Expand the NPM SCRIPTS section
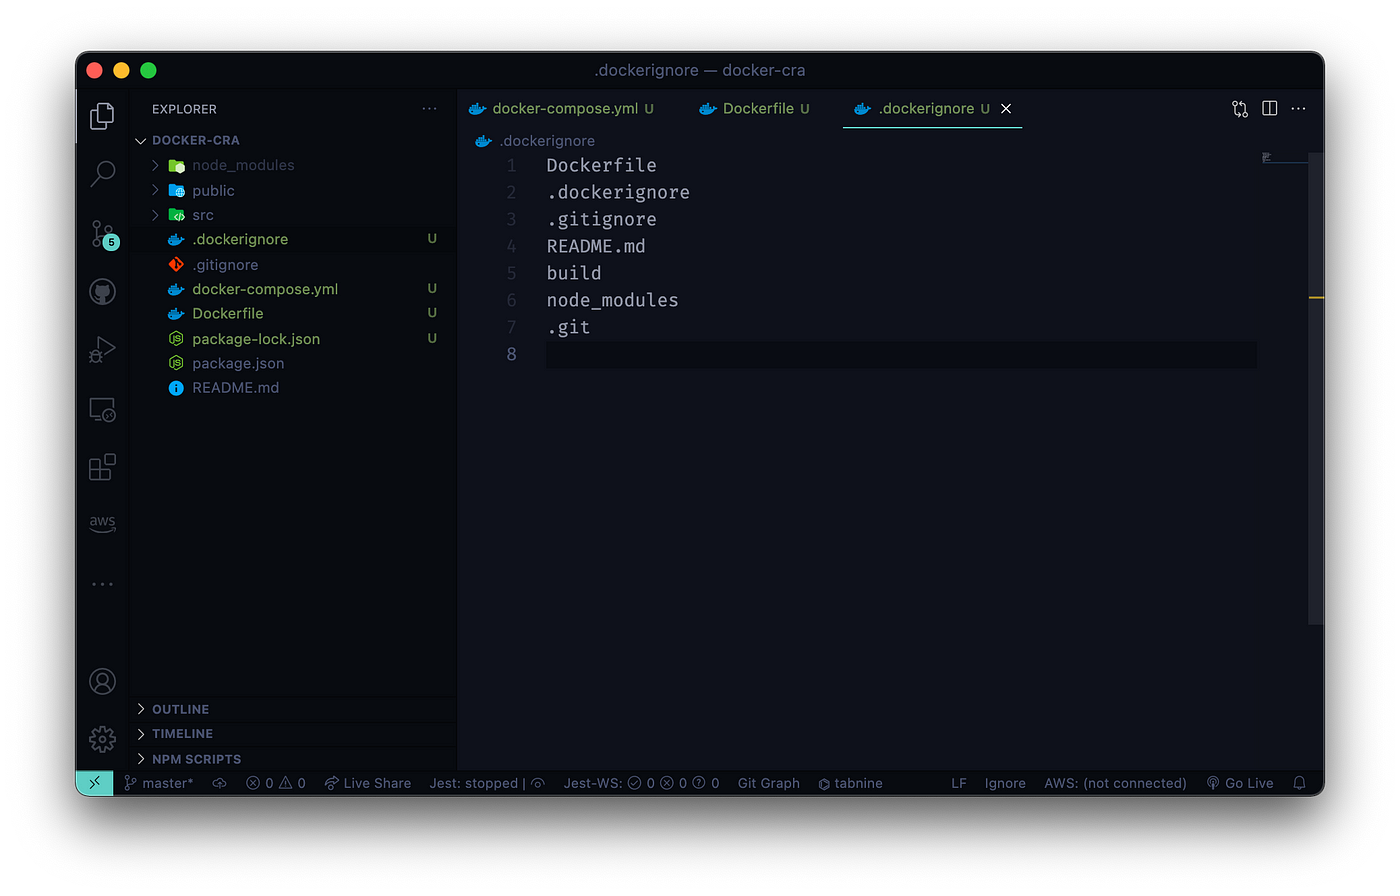Image resolution: width=1400 pixels, height=896 pixels. pos(196,759)
